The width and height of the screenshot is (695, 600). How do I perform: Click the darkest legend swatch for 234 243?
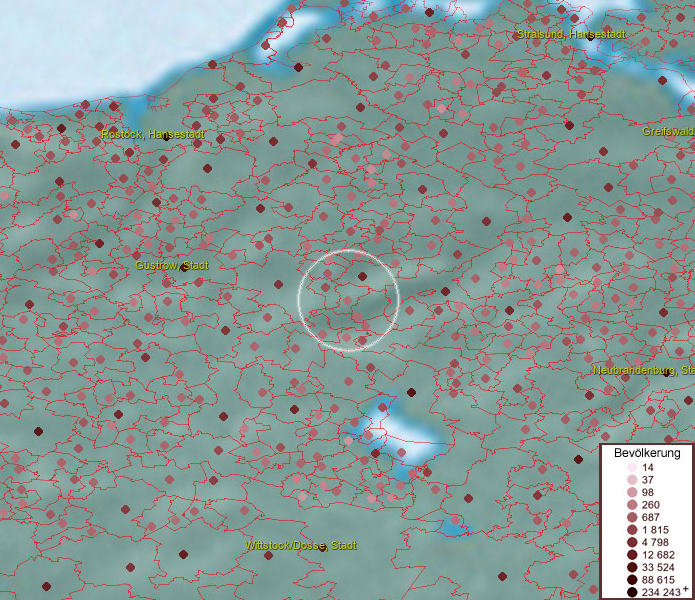pyautogui.click(x=632, y=592)
